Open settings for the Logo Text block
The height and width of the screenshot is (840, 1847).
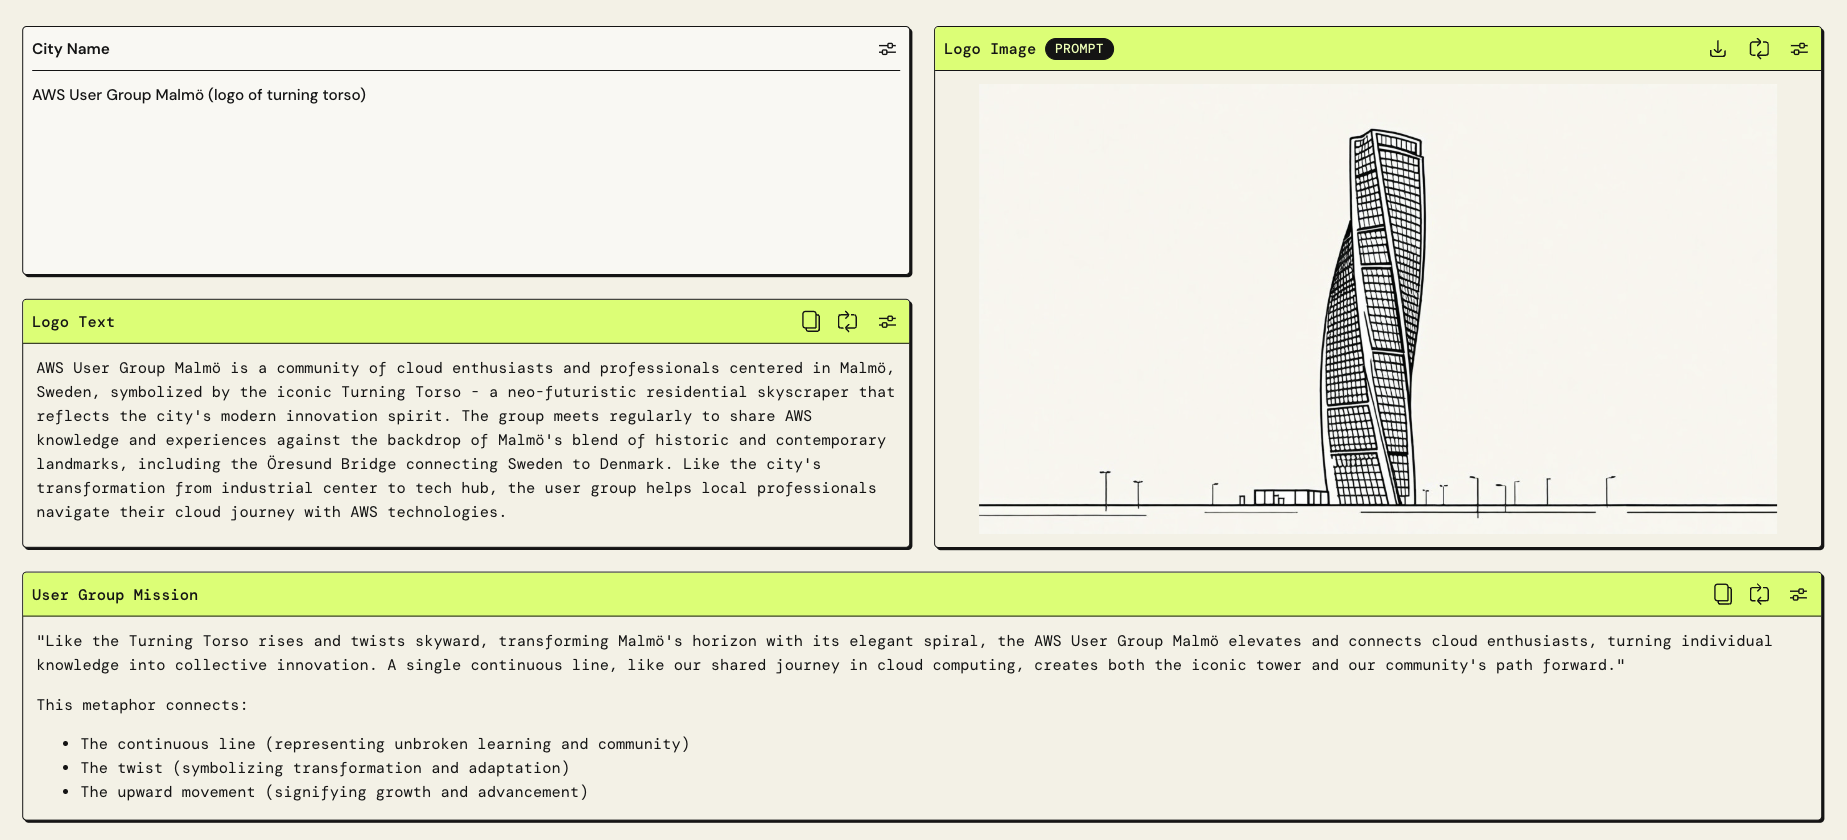point(887,321)
